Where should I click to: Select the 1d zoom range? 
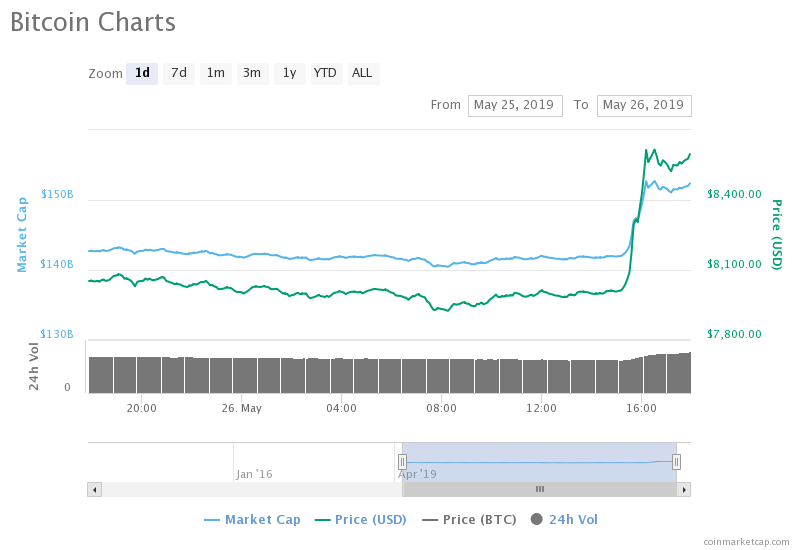click(142, 73)
